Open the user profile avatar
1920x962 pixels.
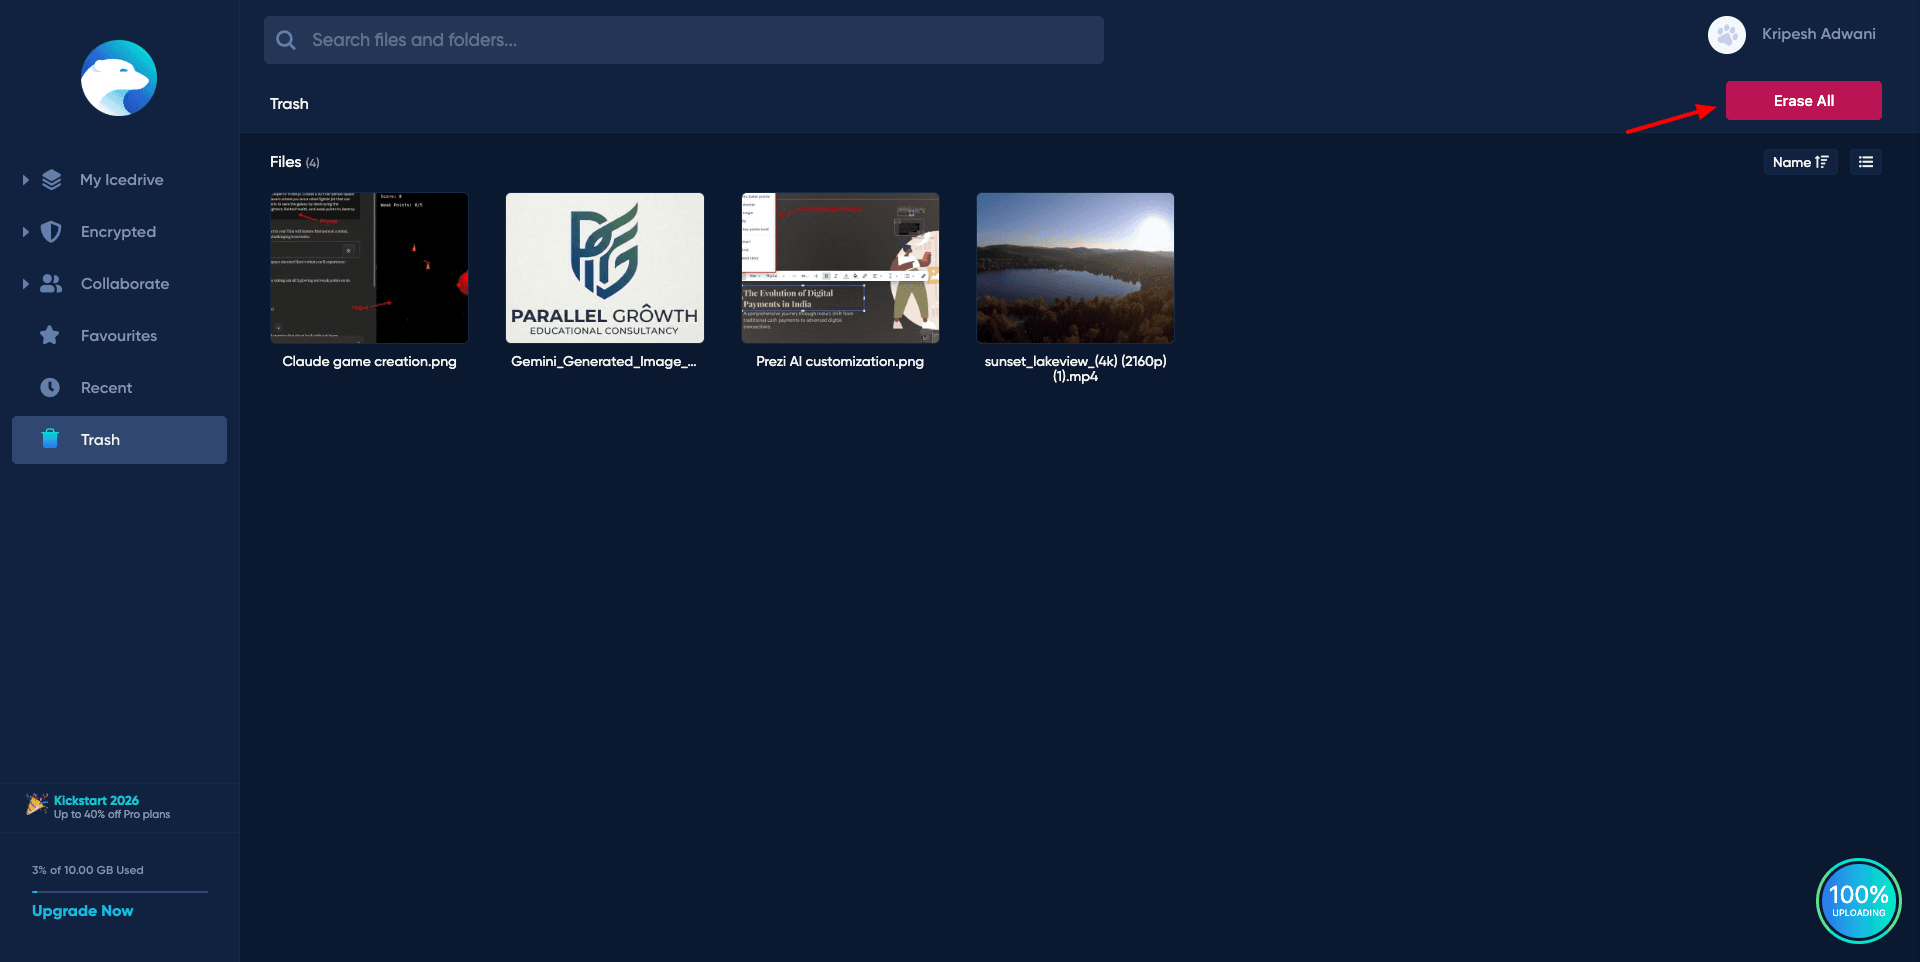1726,35
